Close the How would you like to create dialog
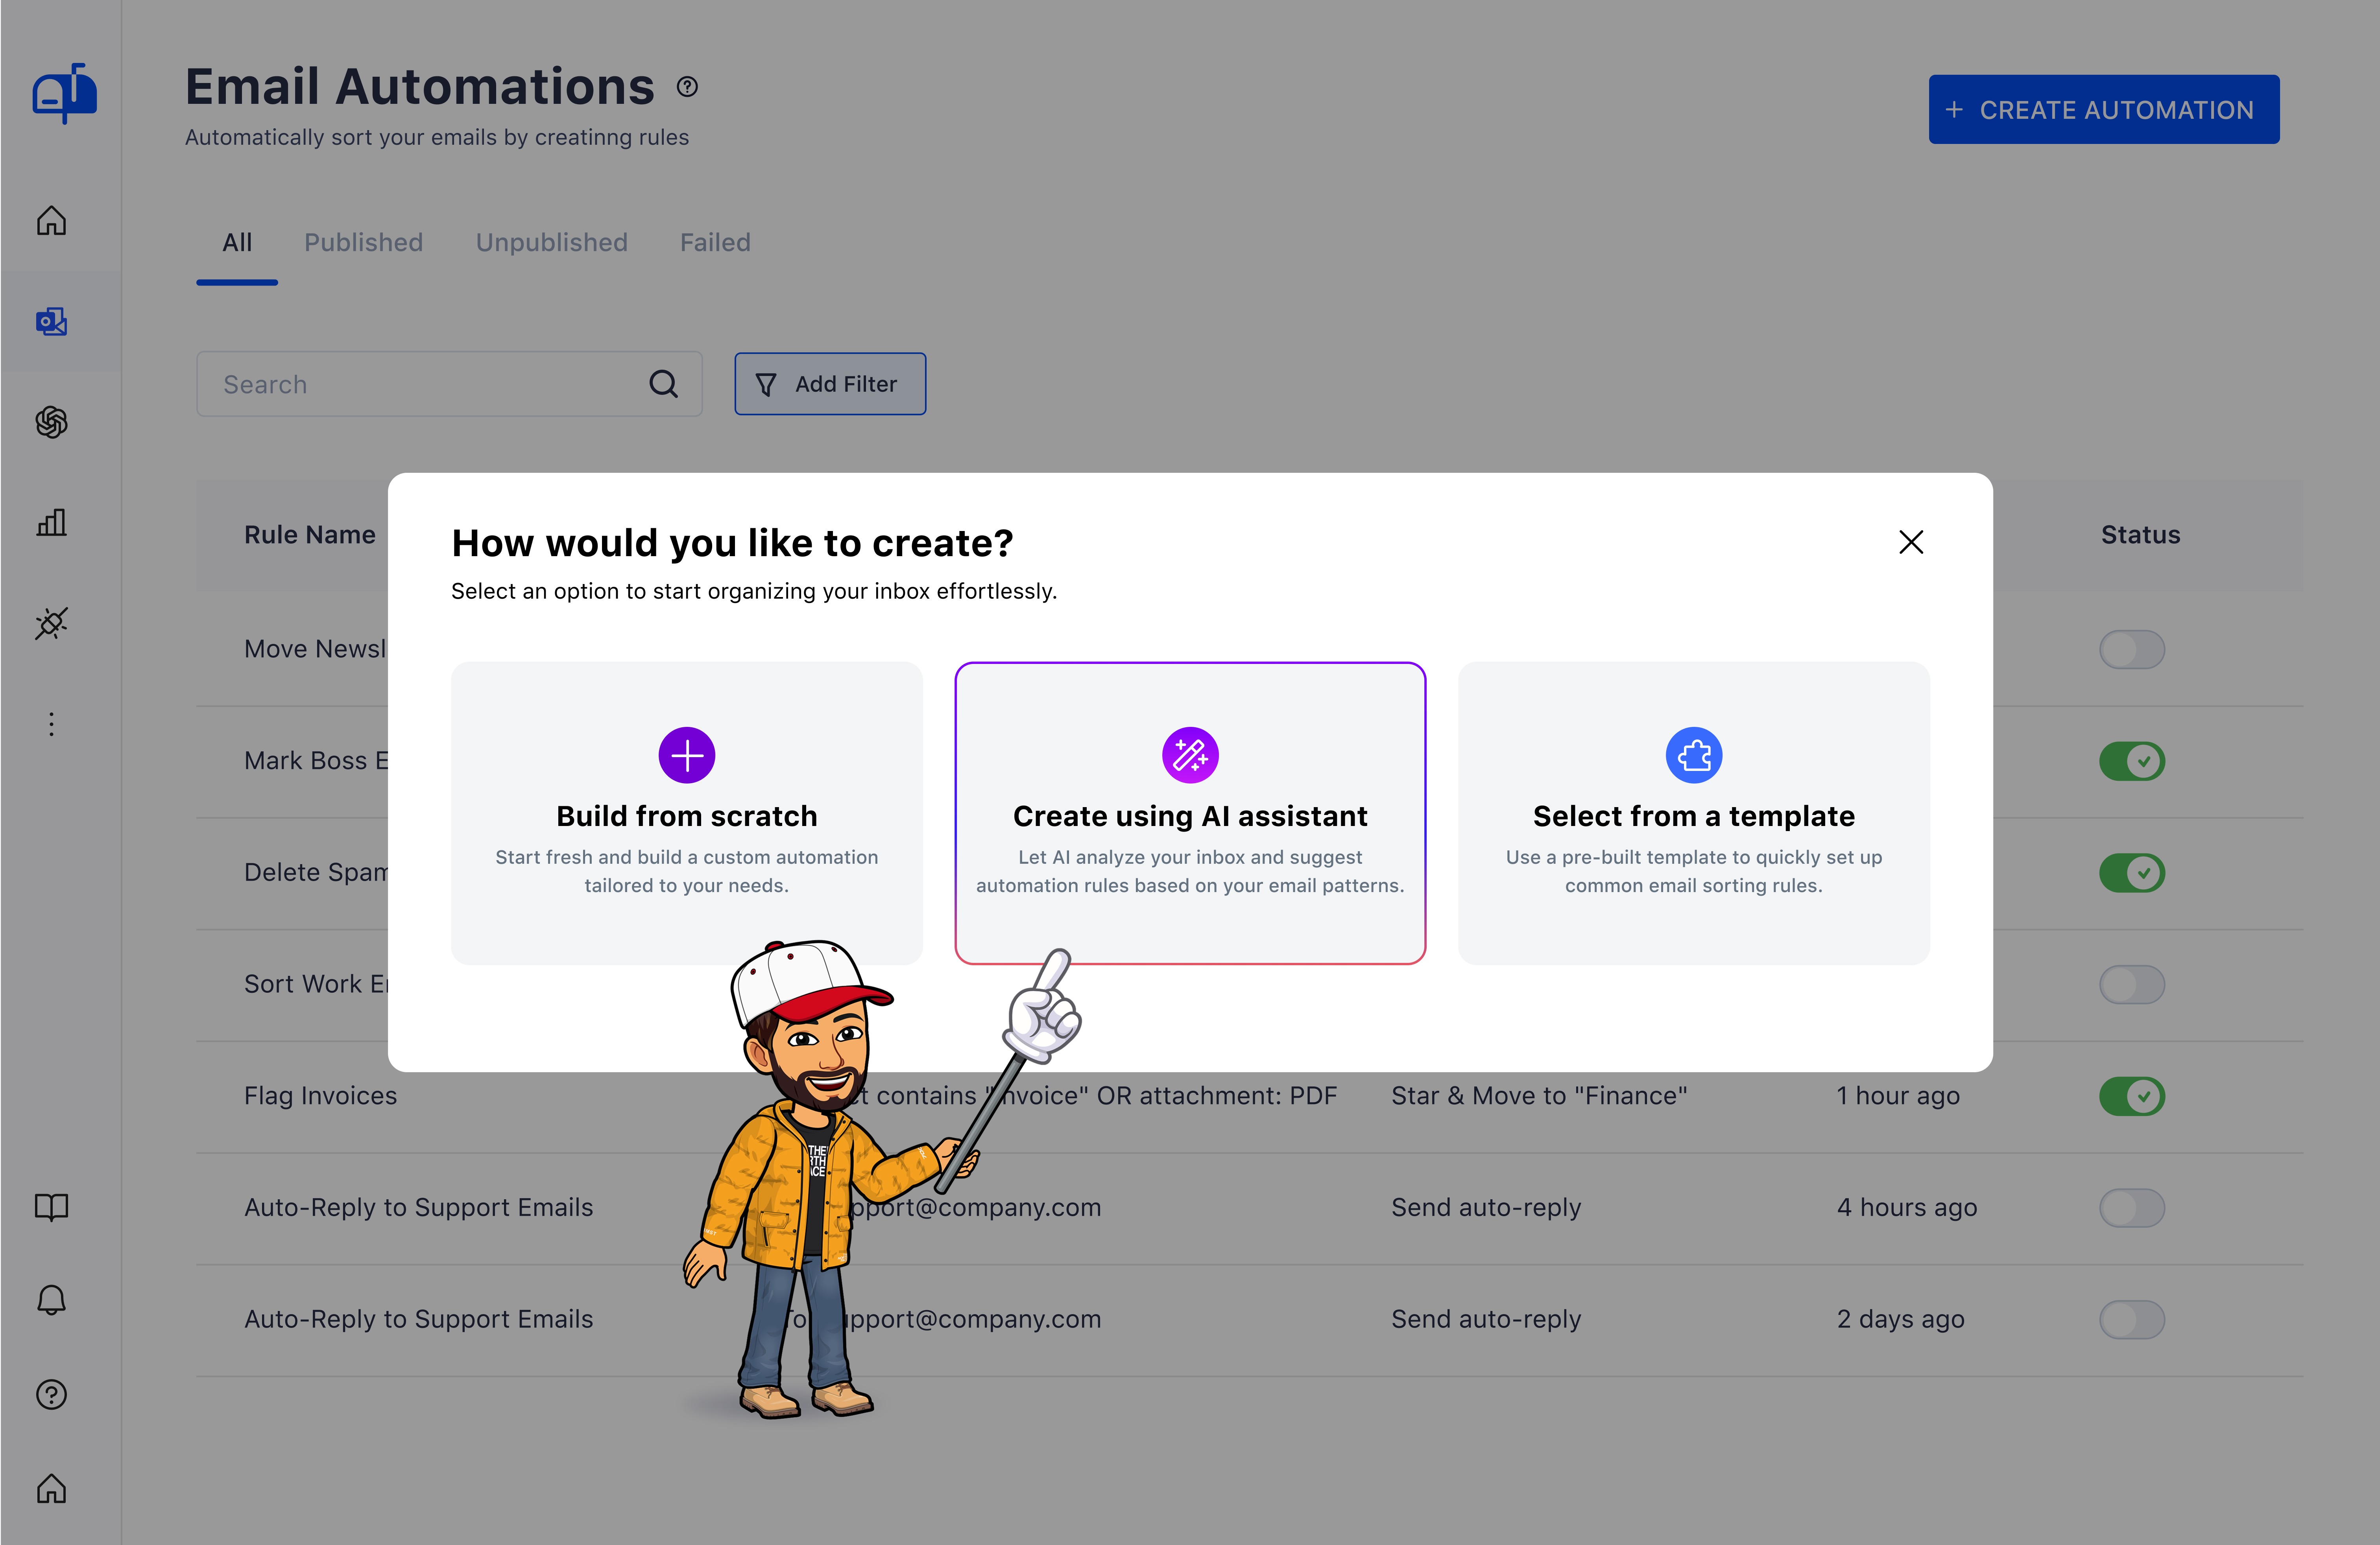This screenshot has height=1545, width=2380. (1911, 542)
